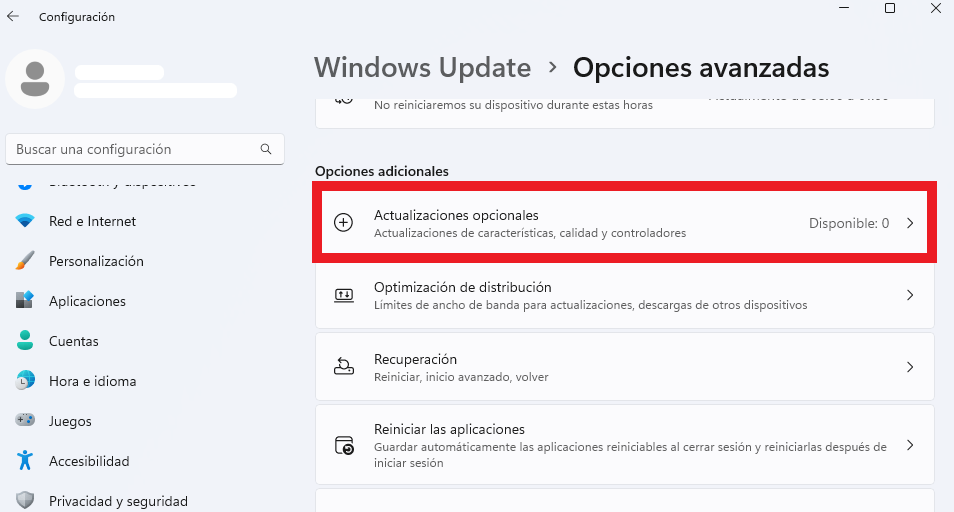Open the Aplicaciones sidebar icon
The width and height of the screenshot is (954, 512).
pyautogui.click(x=25, y=300)
